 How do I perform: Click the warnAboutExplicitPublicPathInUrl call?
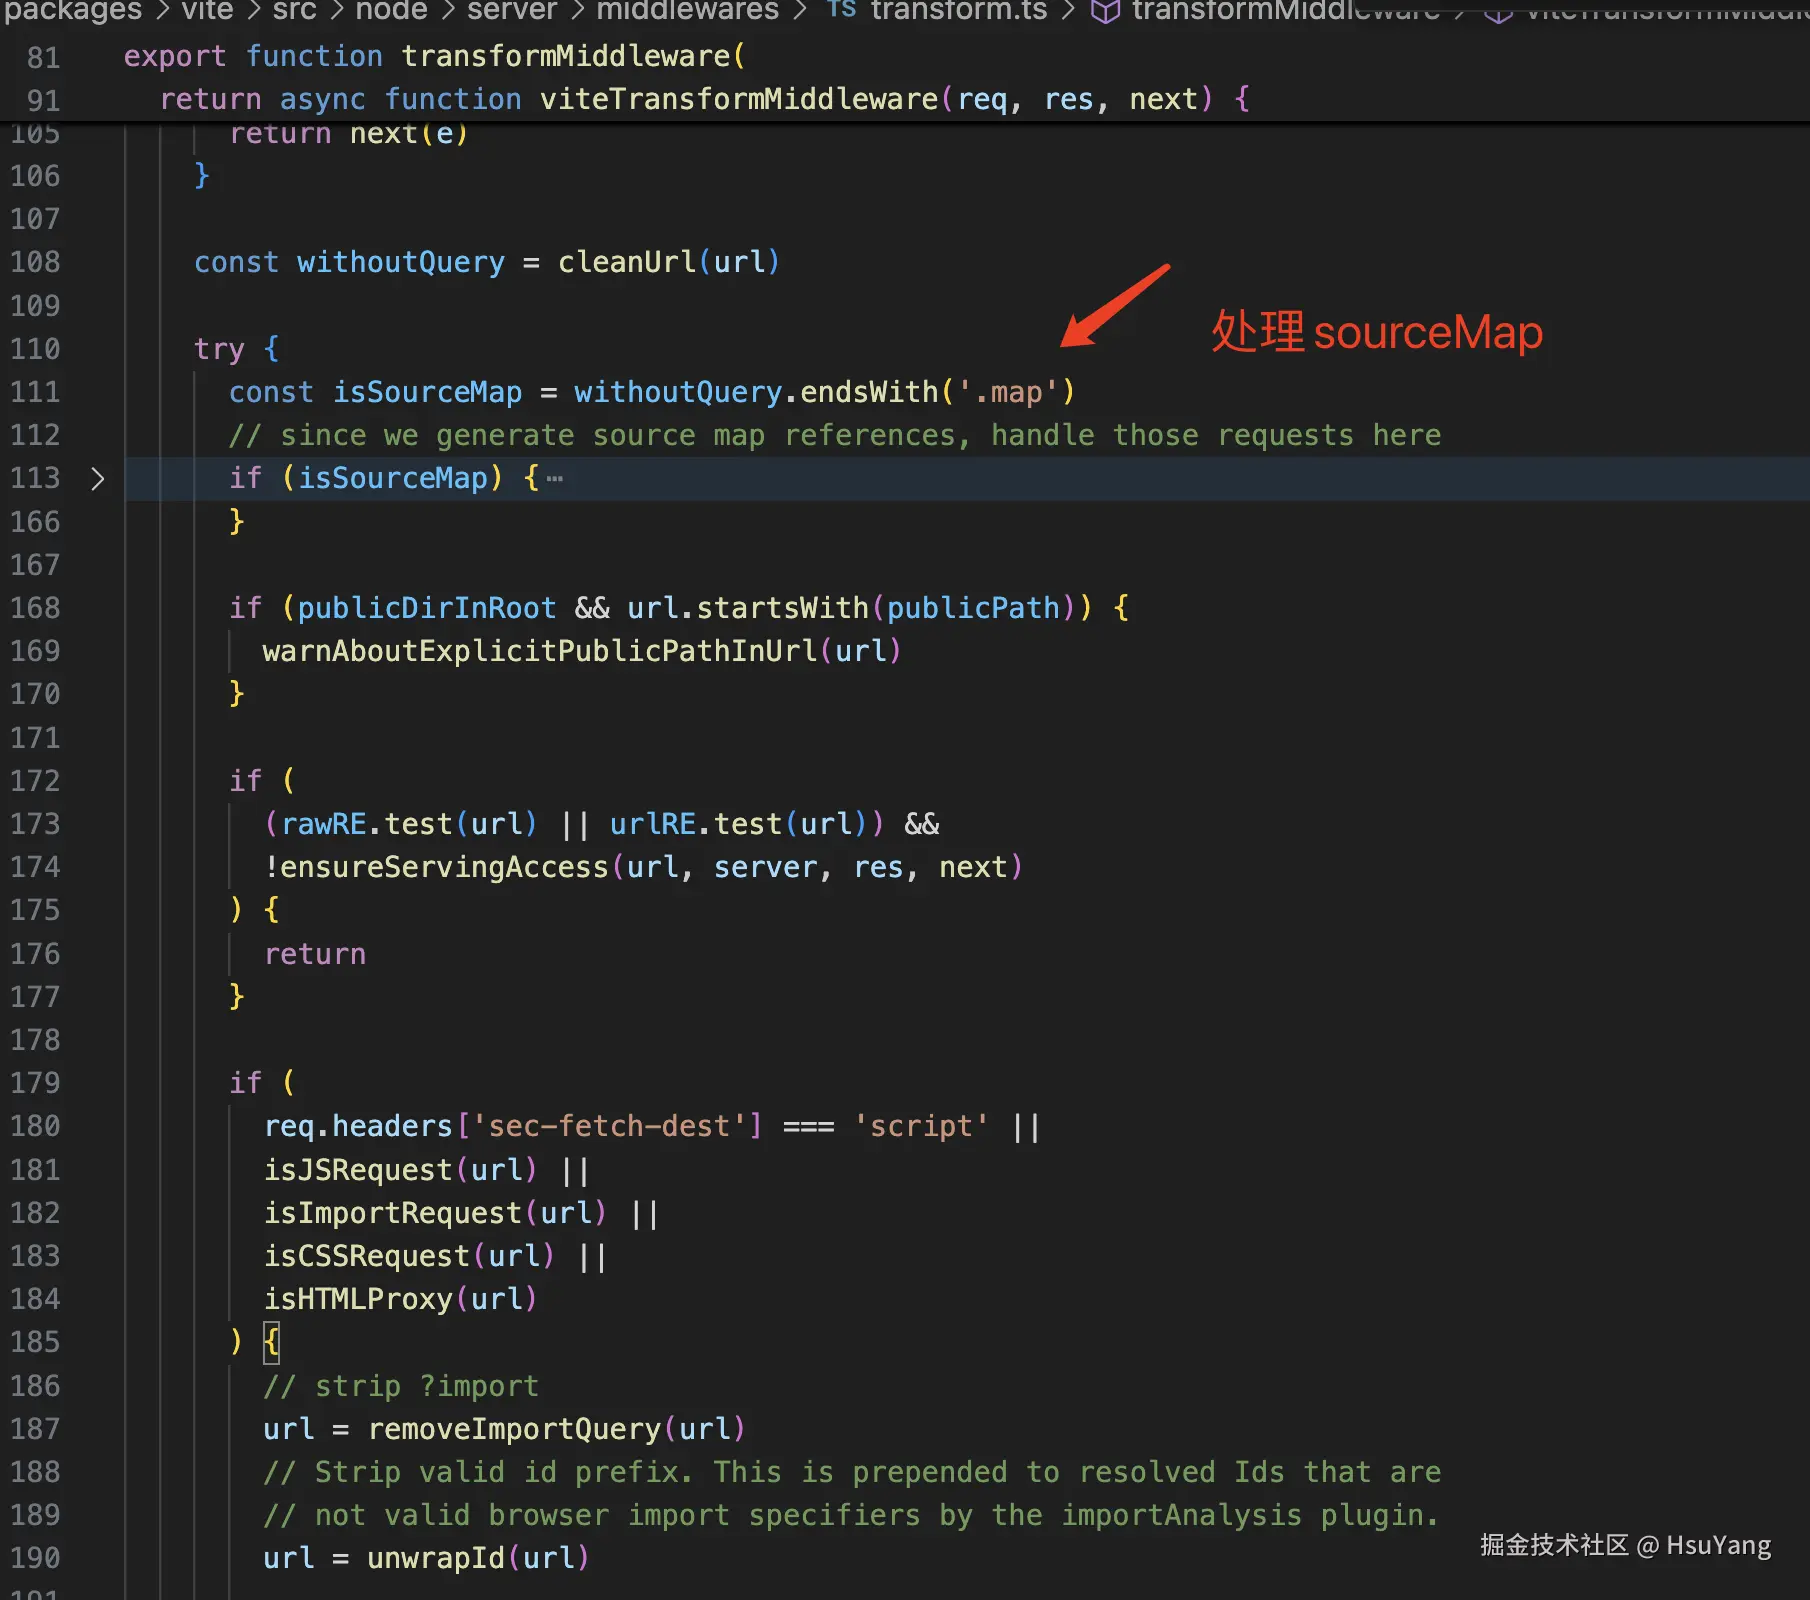[x=540, y=651]
